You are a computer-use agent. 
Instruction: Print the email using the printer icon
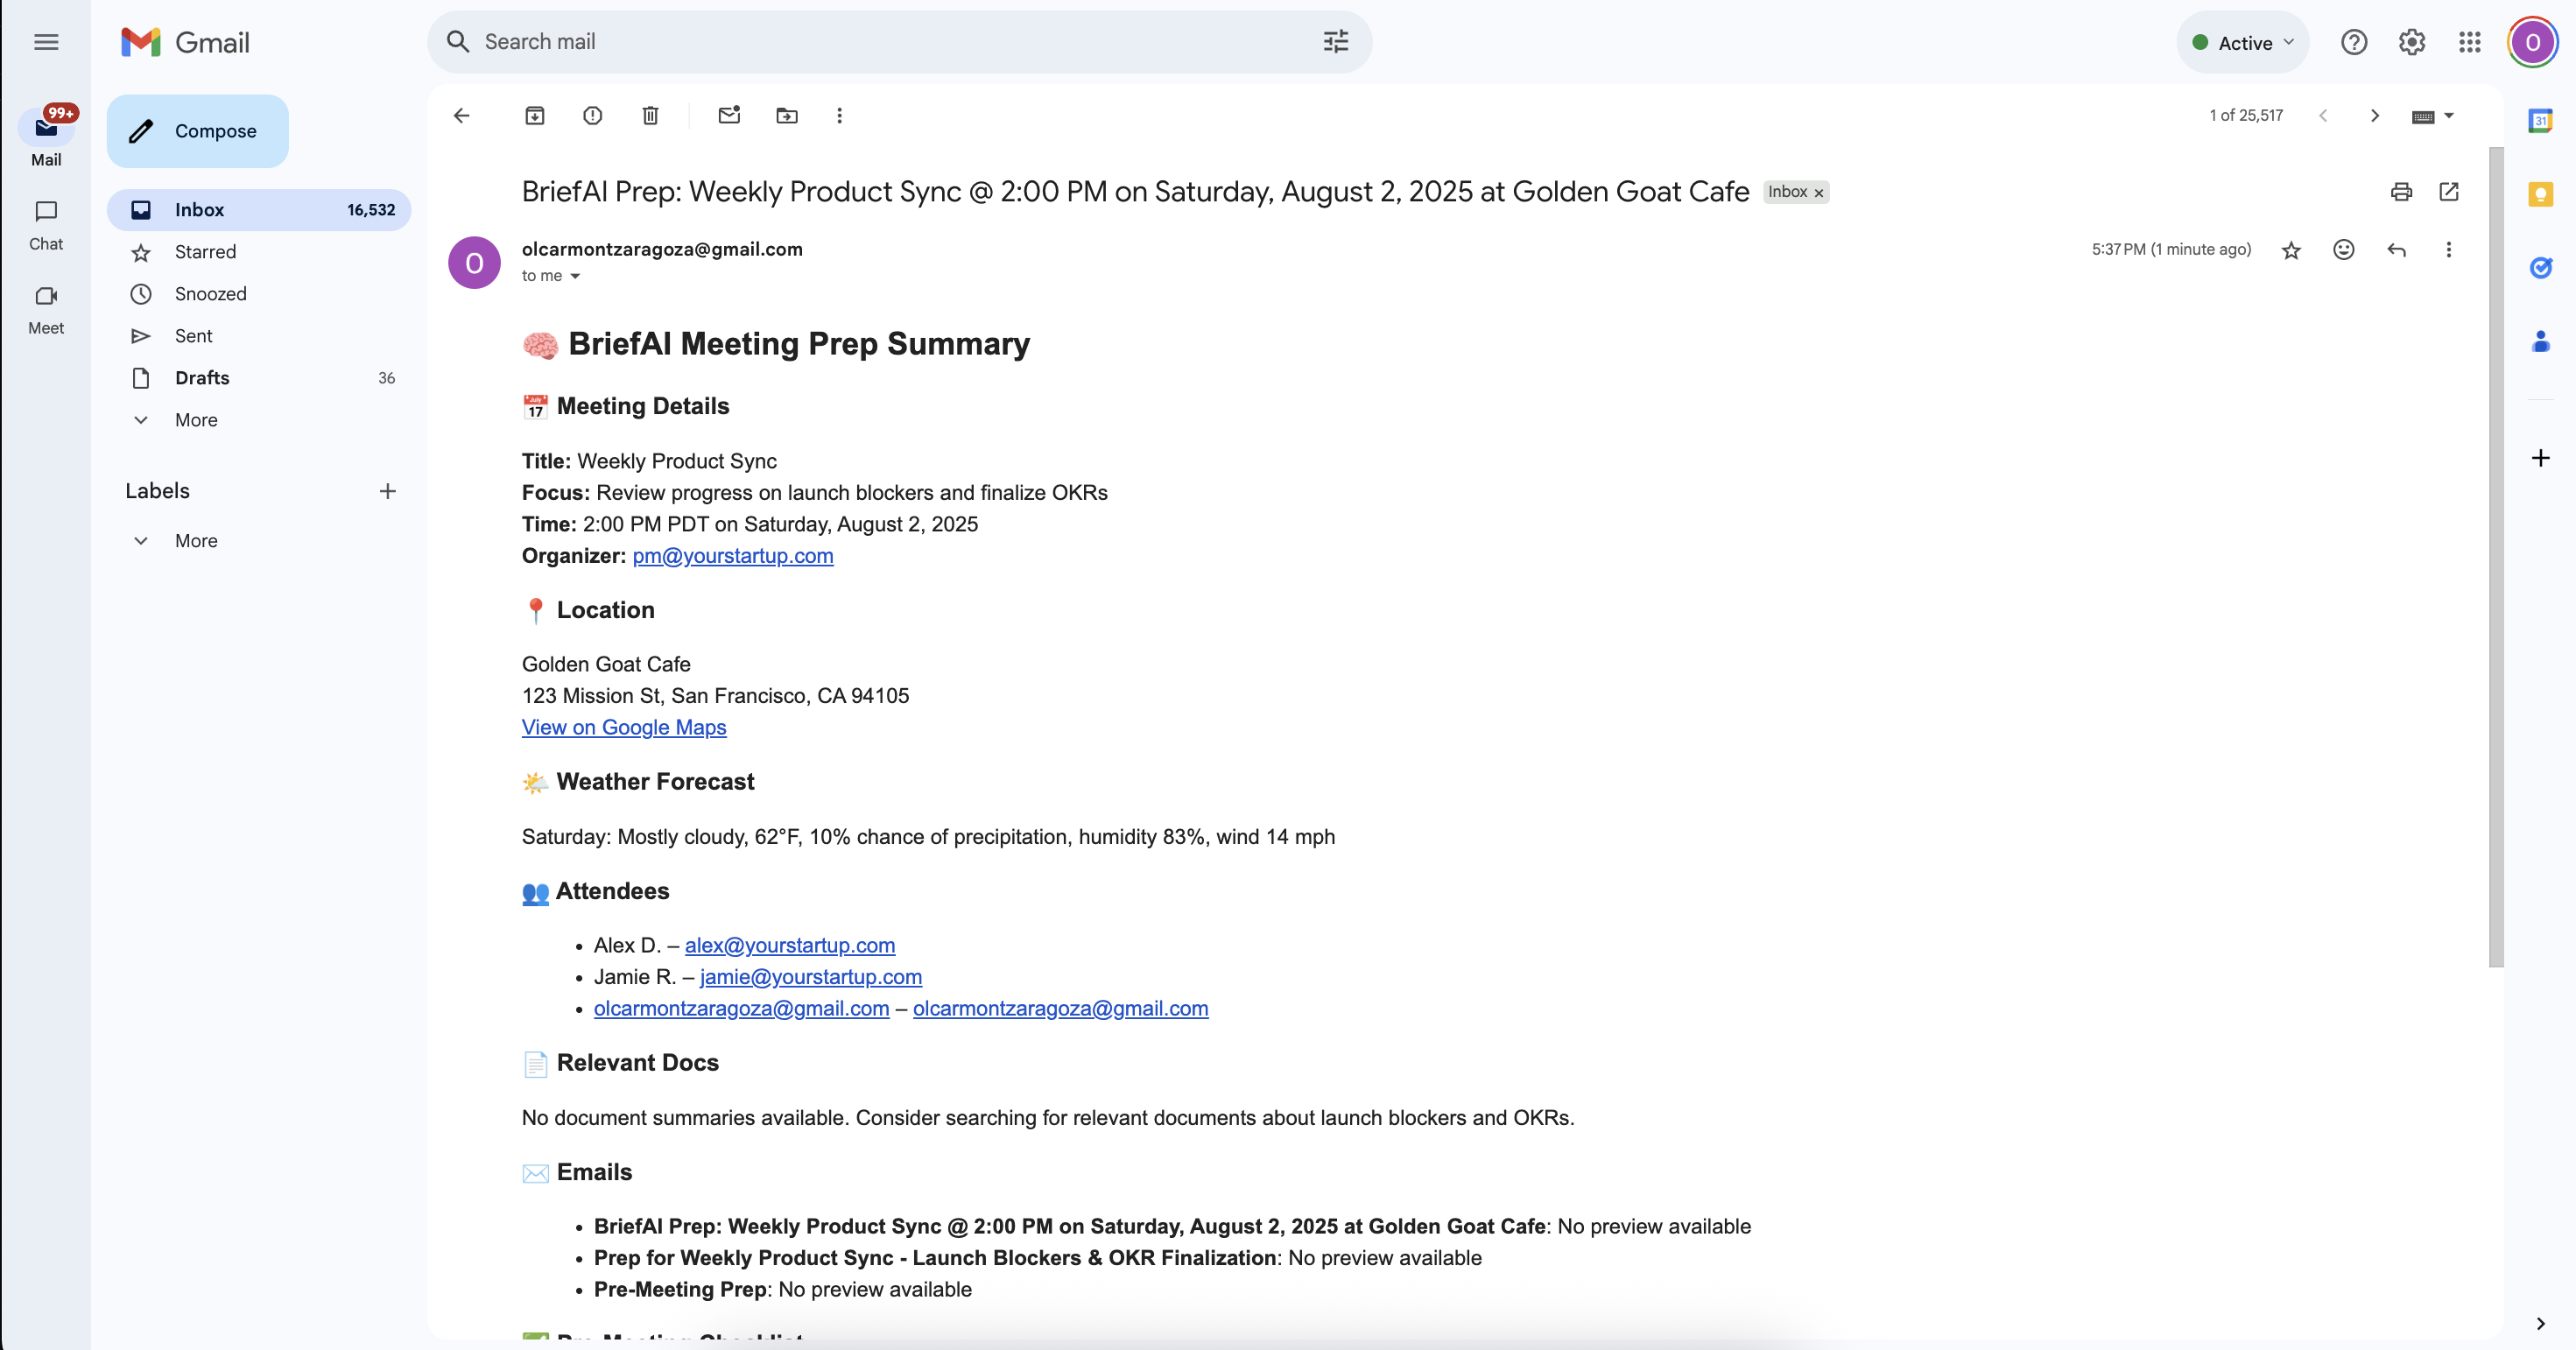pos(2401,192)
